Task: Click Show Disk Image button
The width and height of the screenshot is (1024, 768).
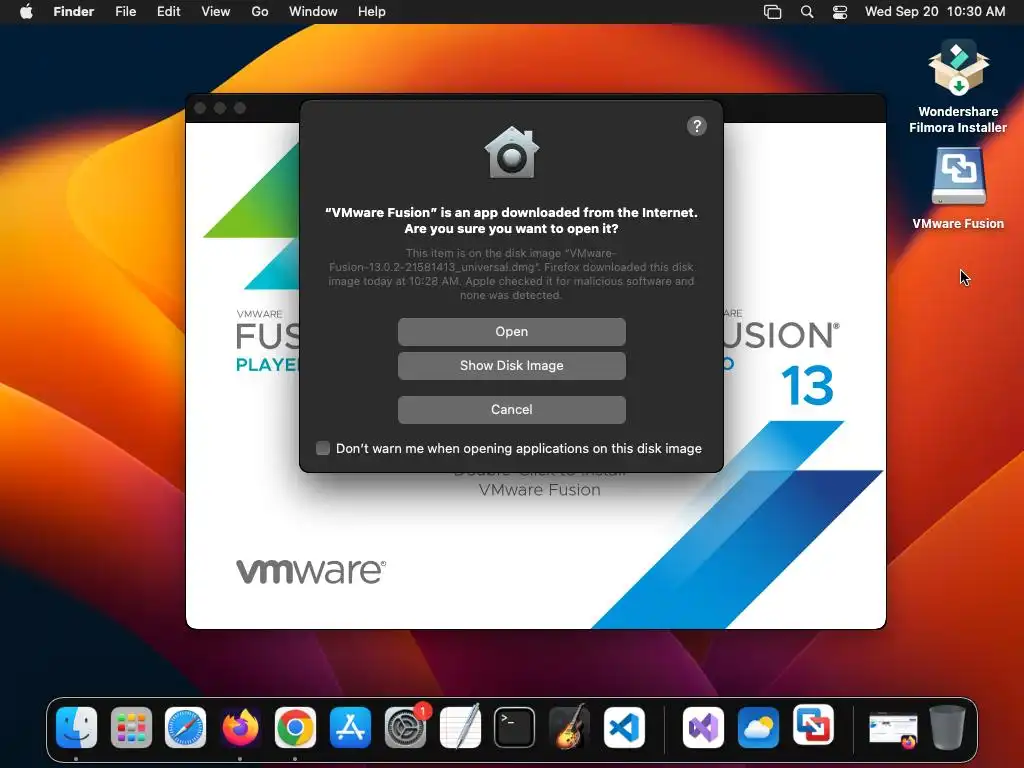Action: (x=511, y=366)
